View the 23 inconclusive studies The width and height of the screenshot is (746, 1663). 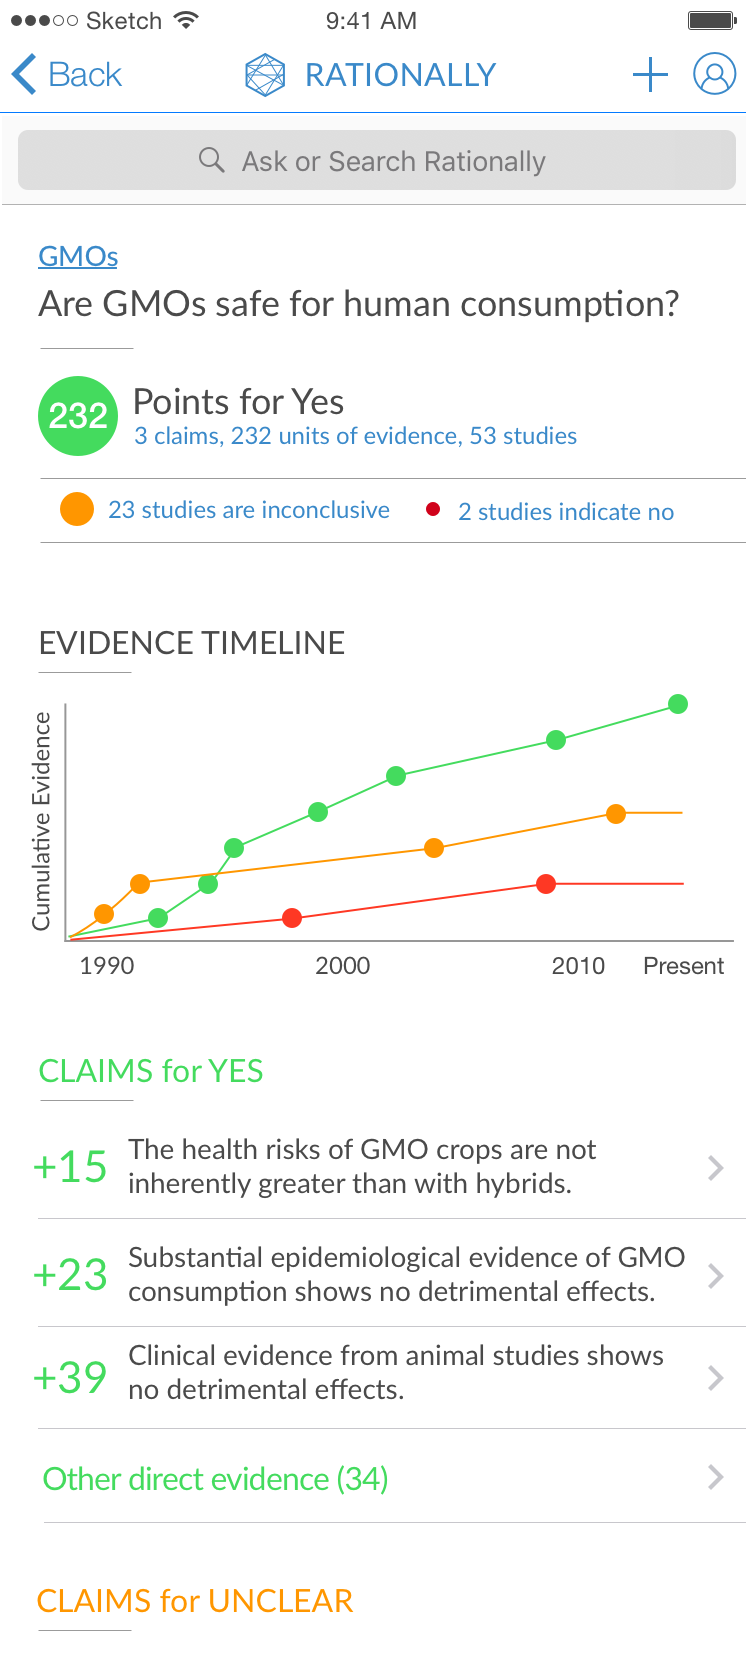pos(249,510)
